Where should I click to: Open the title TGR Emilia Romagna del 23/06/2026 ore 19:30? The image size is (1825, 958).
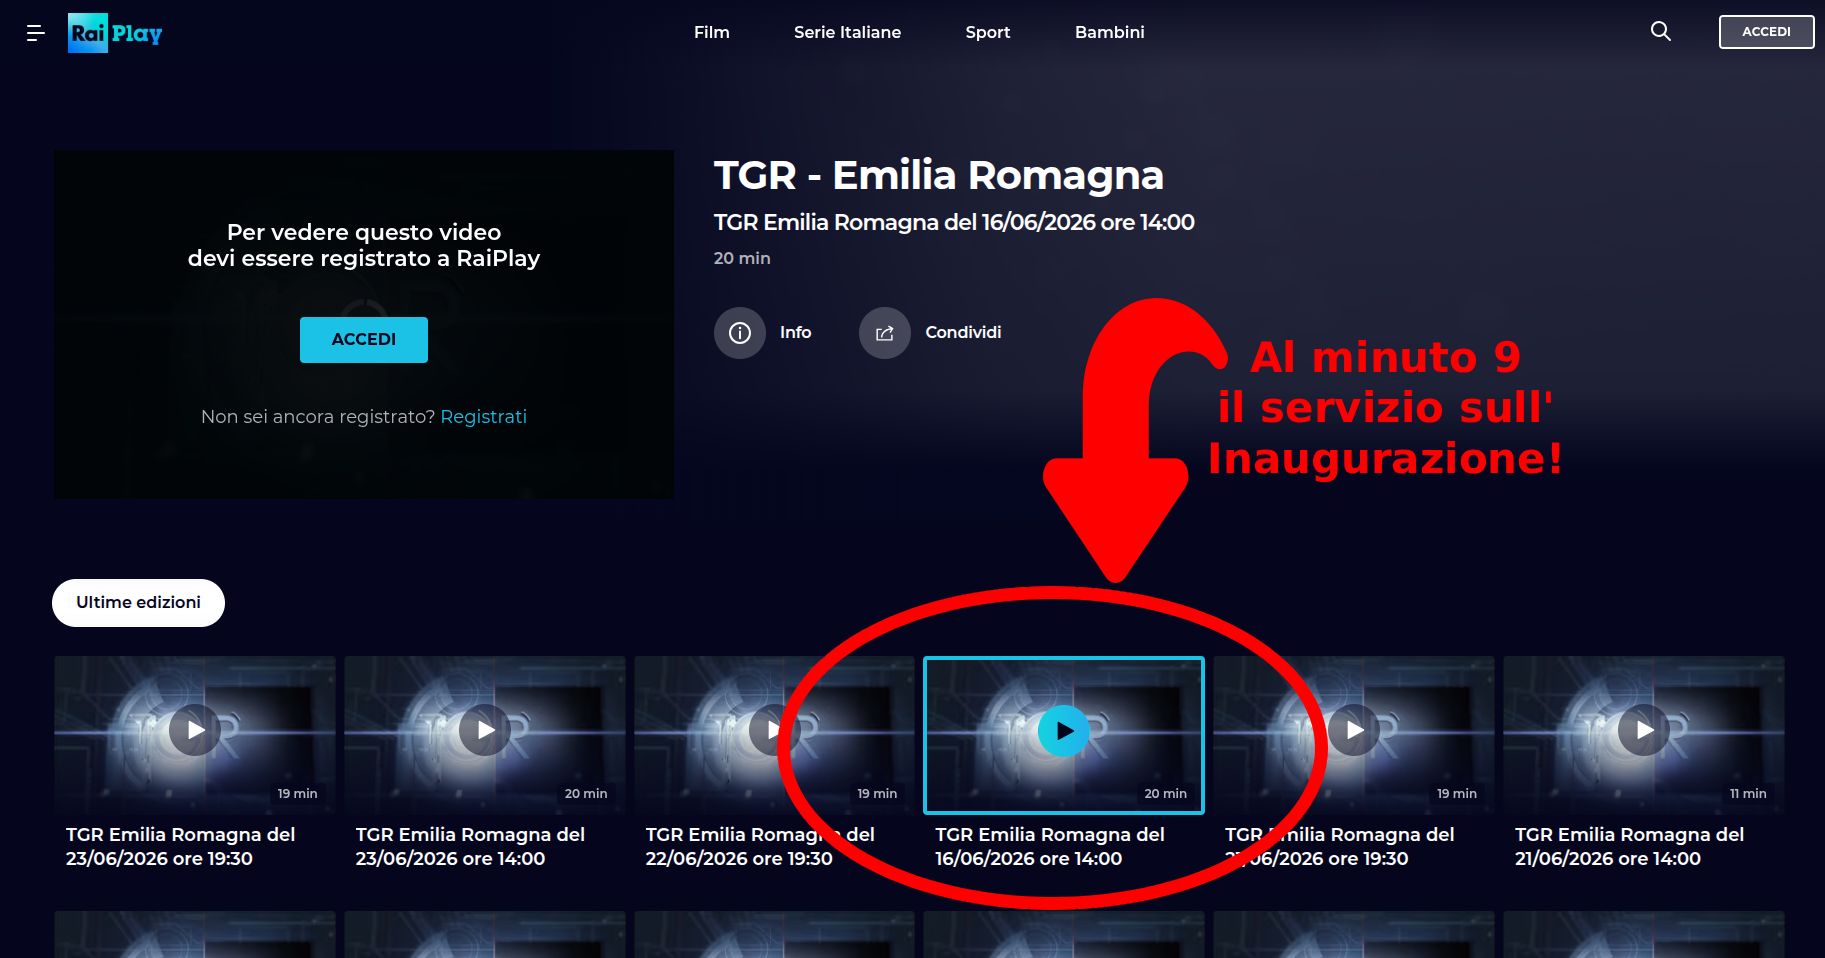180,846
